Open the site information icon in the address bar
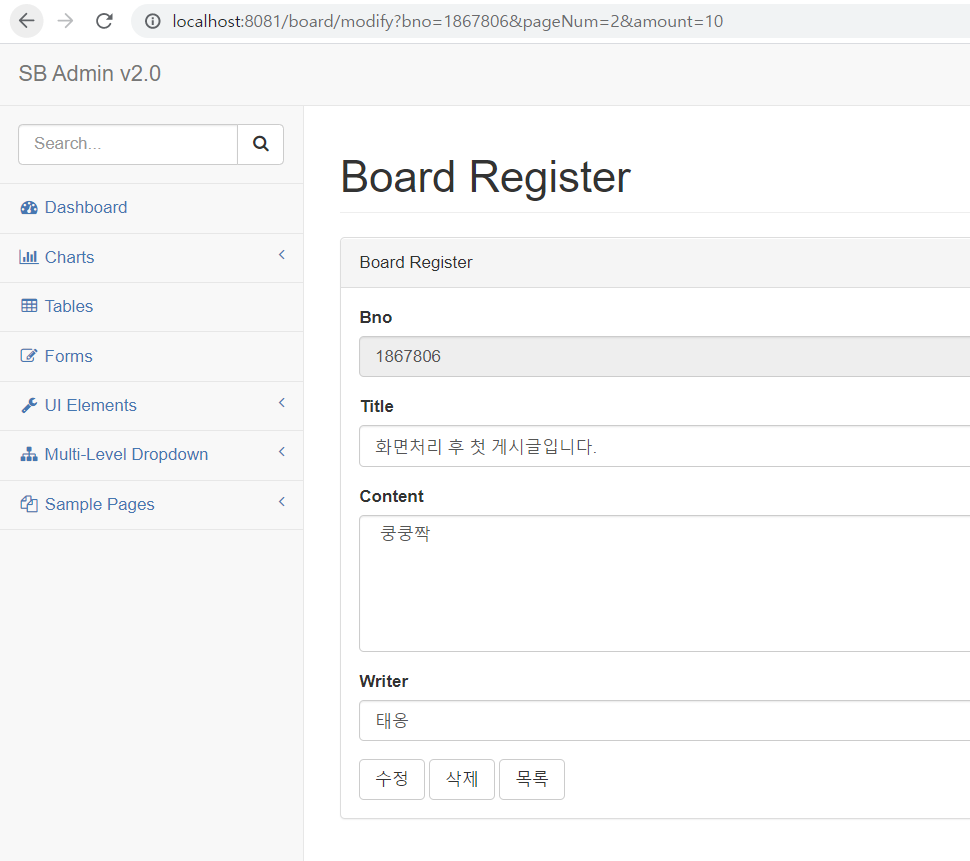Viewport: 970px width, 861px height. pos(152,22)
